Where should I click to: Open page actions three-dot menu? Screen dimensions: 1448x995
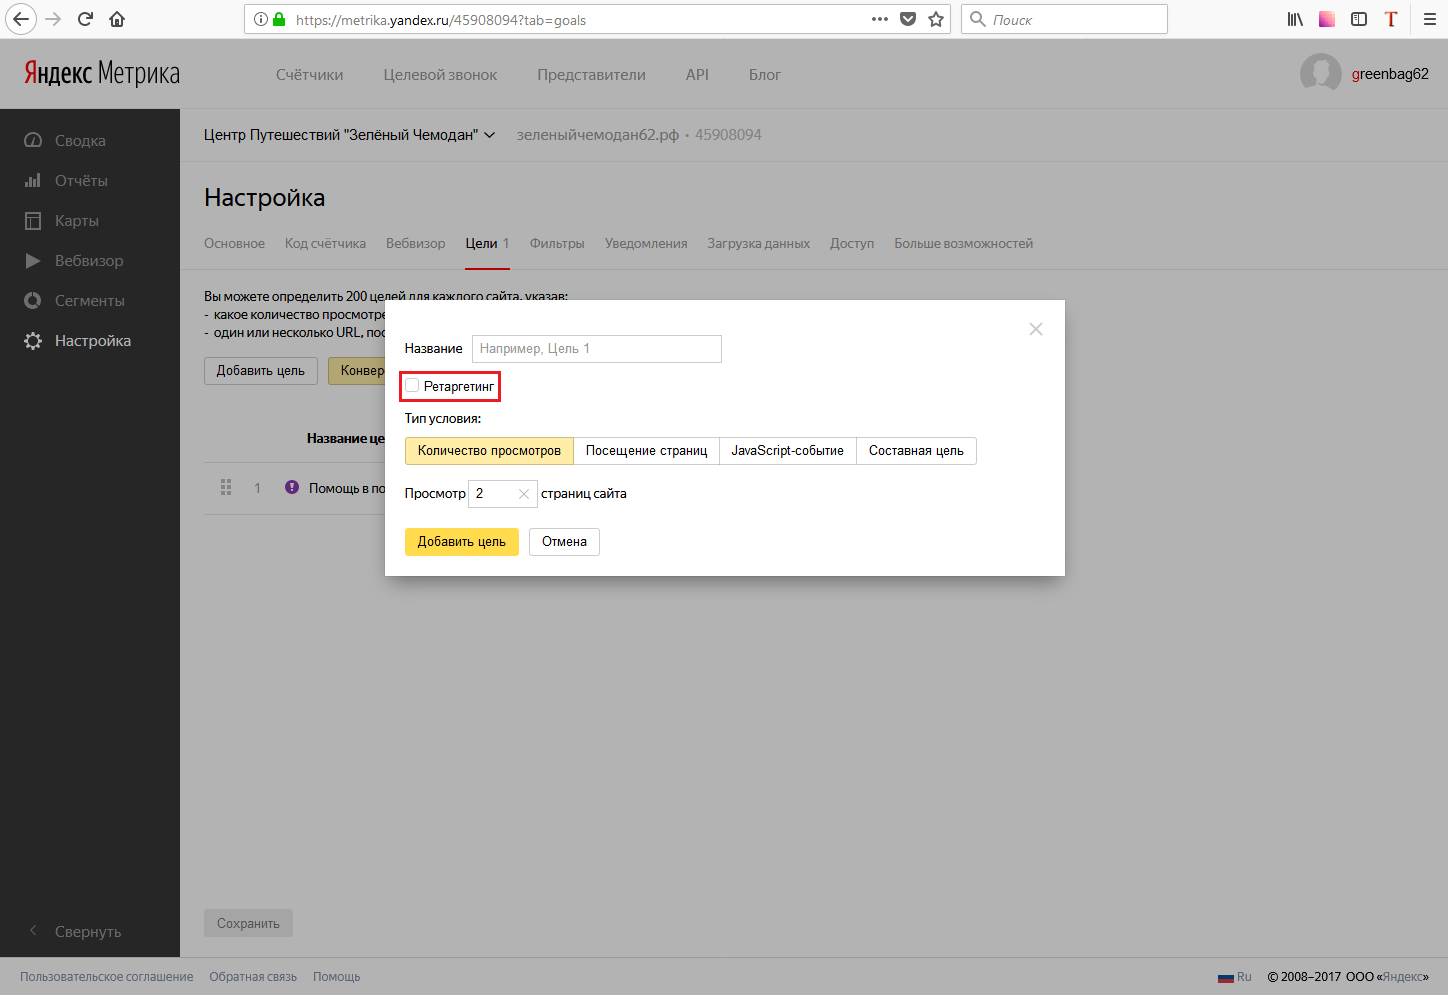click(880, 19)
